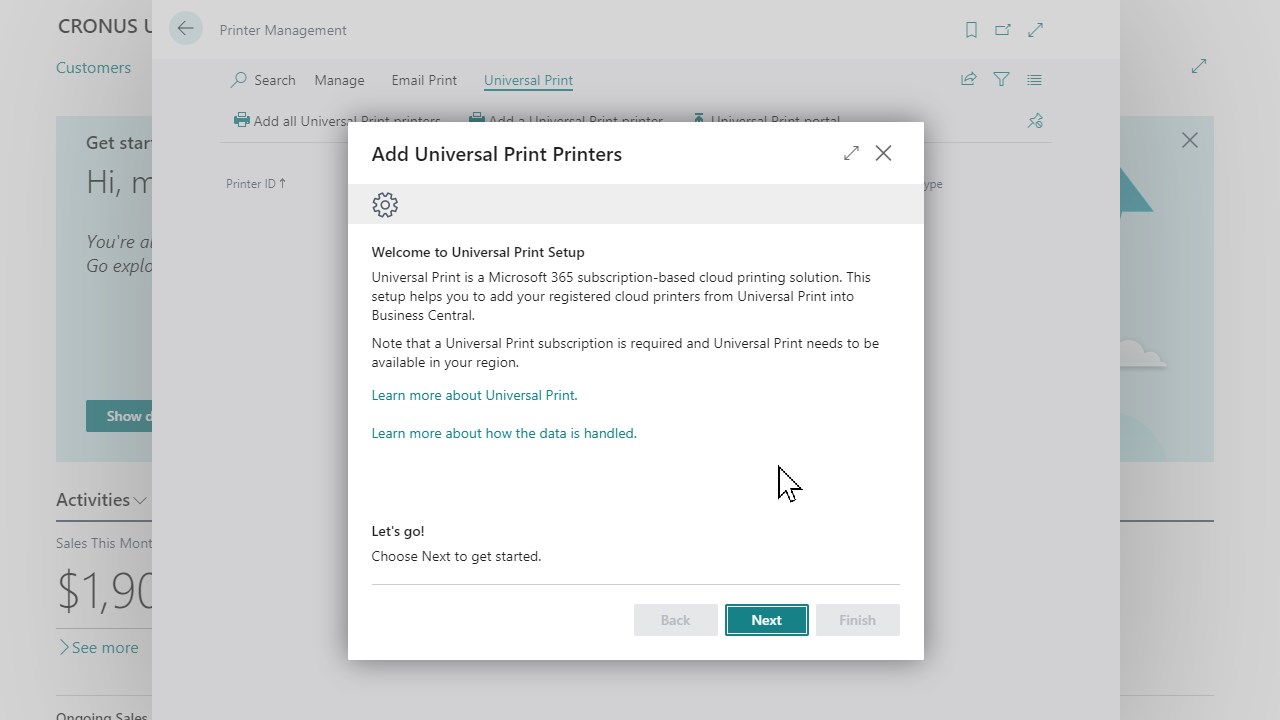Select the Universal Print tab
The height and width of the screenshot is (720, 1280).
click(528, 80)
